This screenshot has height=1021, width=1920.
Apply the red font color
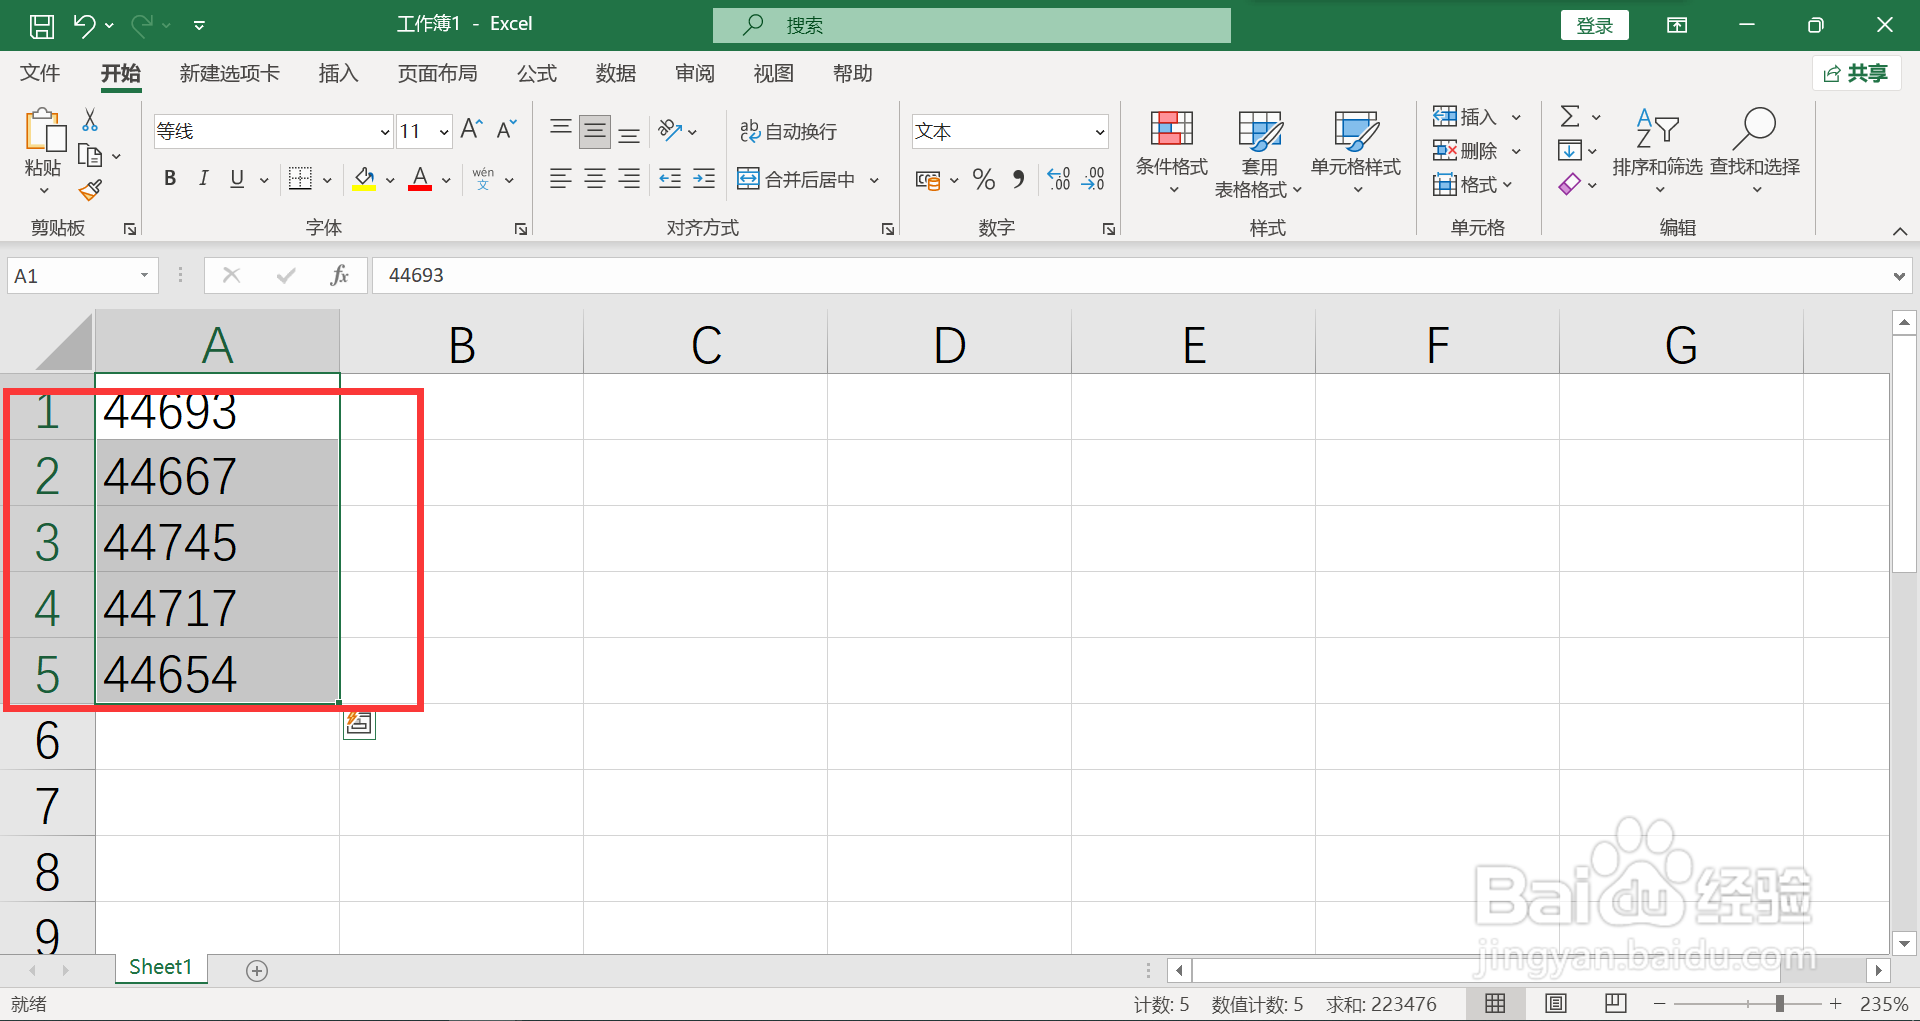tap(420, 179)
